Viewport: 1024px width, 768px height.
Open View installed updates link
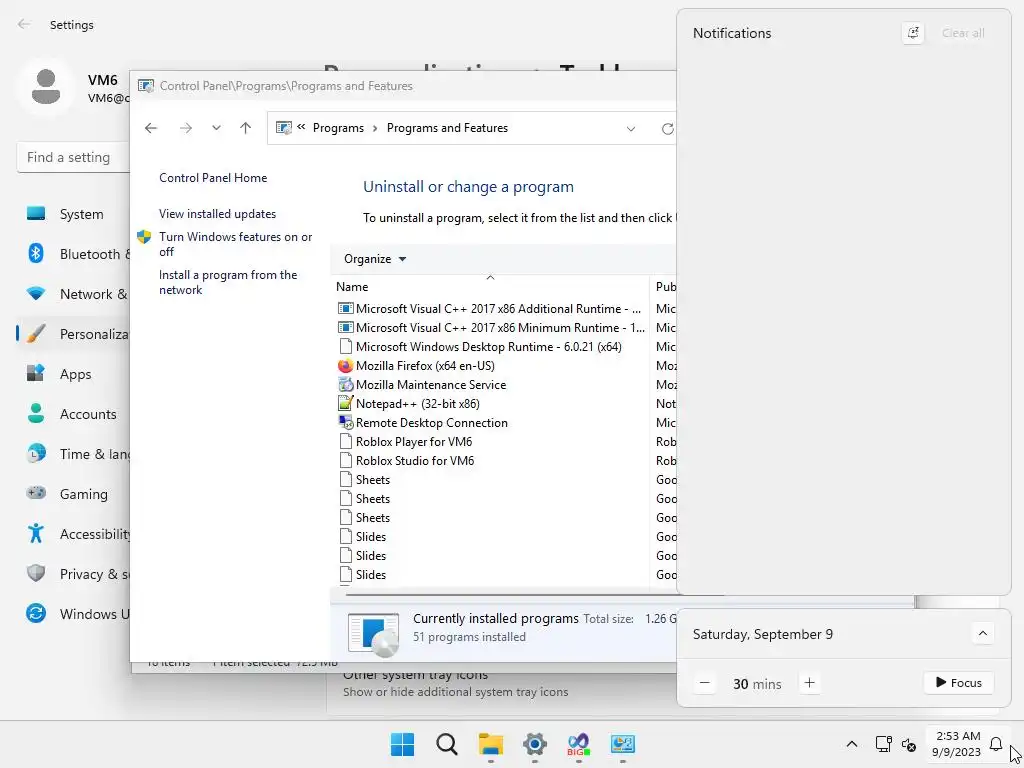217,214
